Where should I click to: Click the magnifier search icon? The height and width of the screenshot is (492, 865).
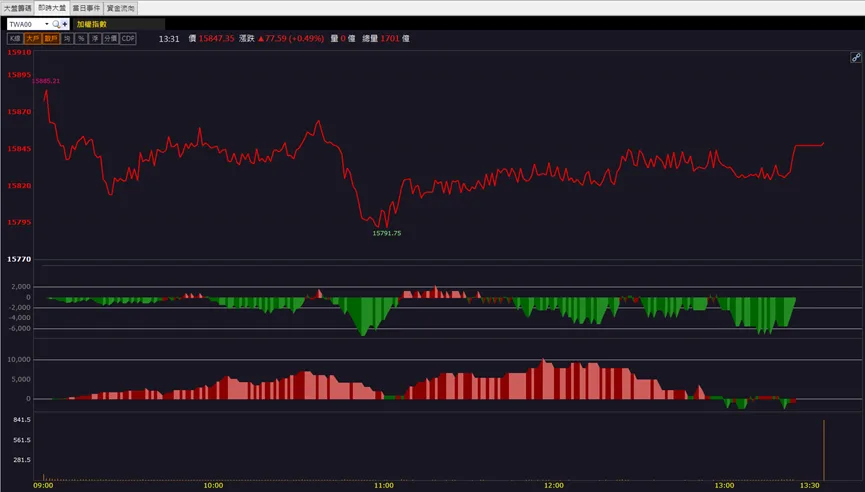tap(56, 24)
